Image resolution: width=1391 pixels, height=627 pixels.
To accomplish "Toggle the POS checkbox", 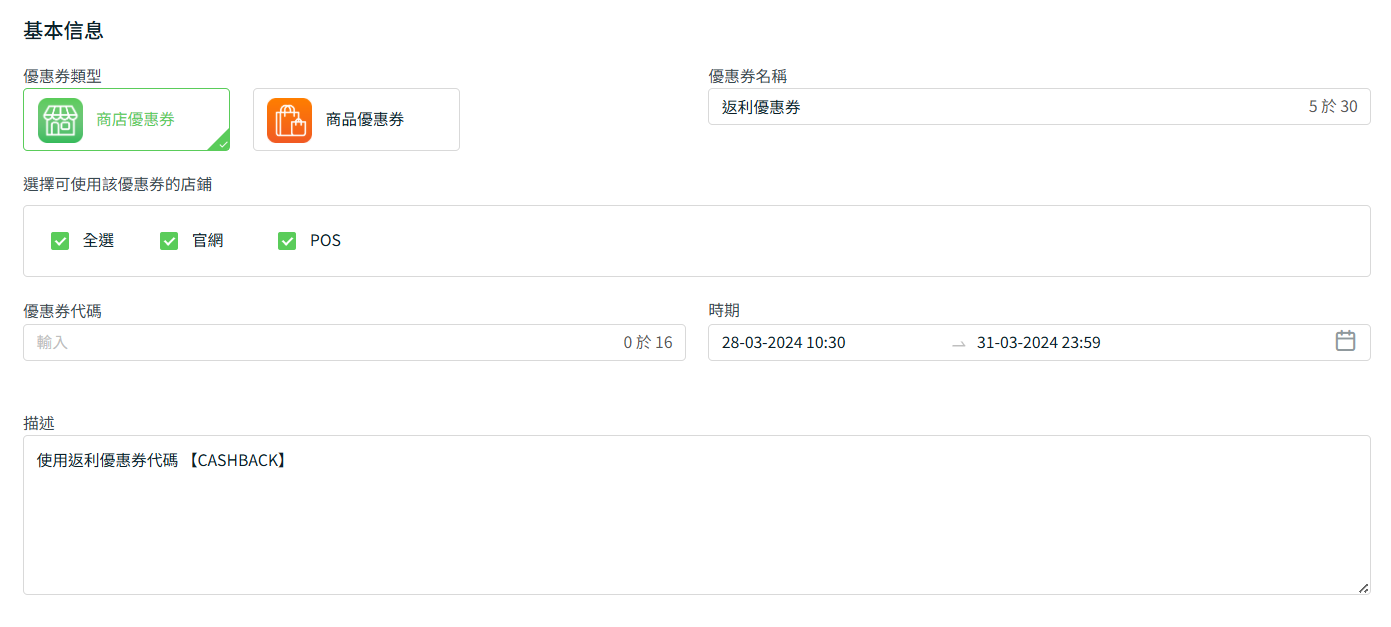I will point(287,241).
